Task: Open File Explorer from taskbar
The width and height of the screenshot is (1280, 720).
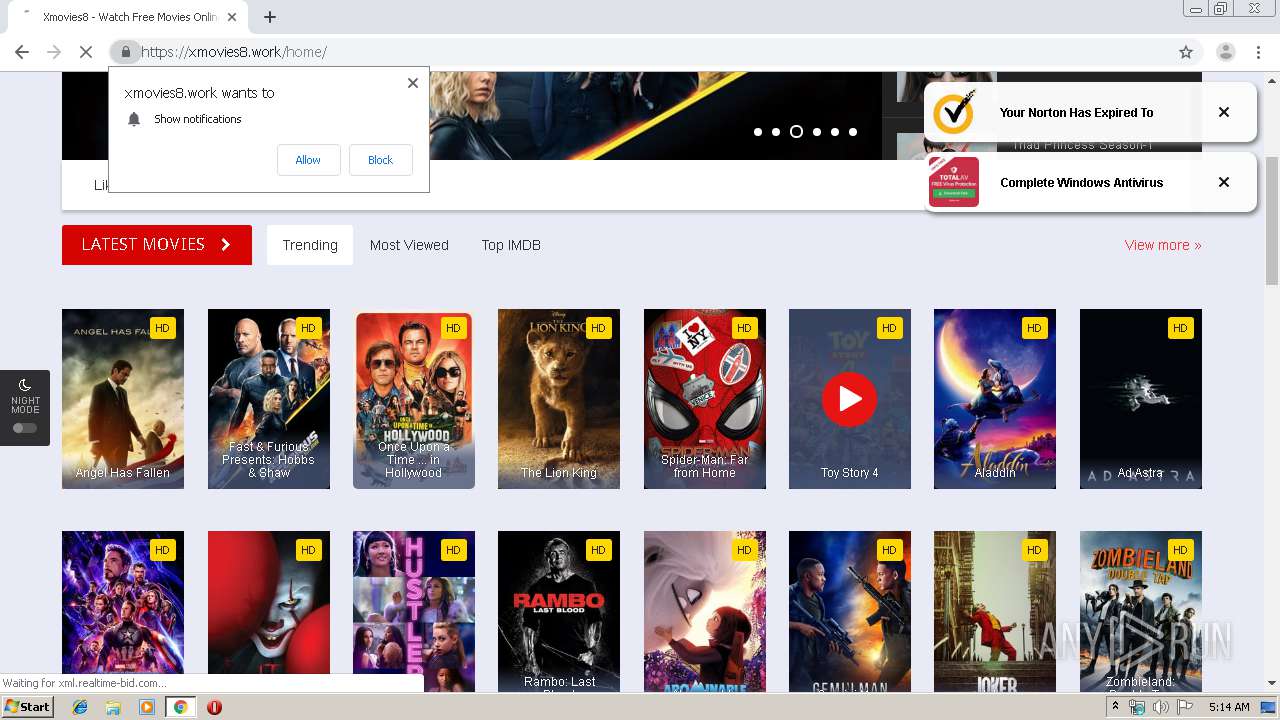Action: pyautogui.click(x=113, y=707)
